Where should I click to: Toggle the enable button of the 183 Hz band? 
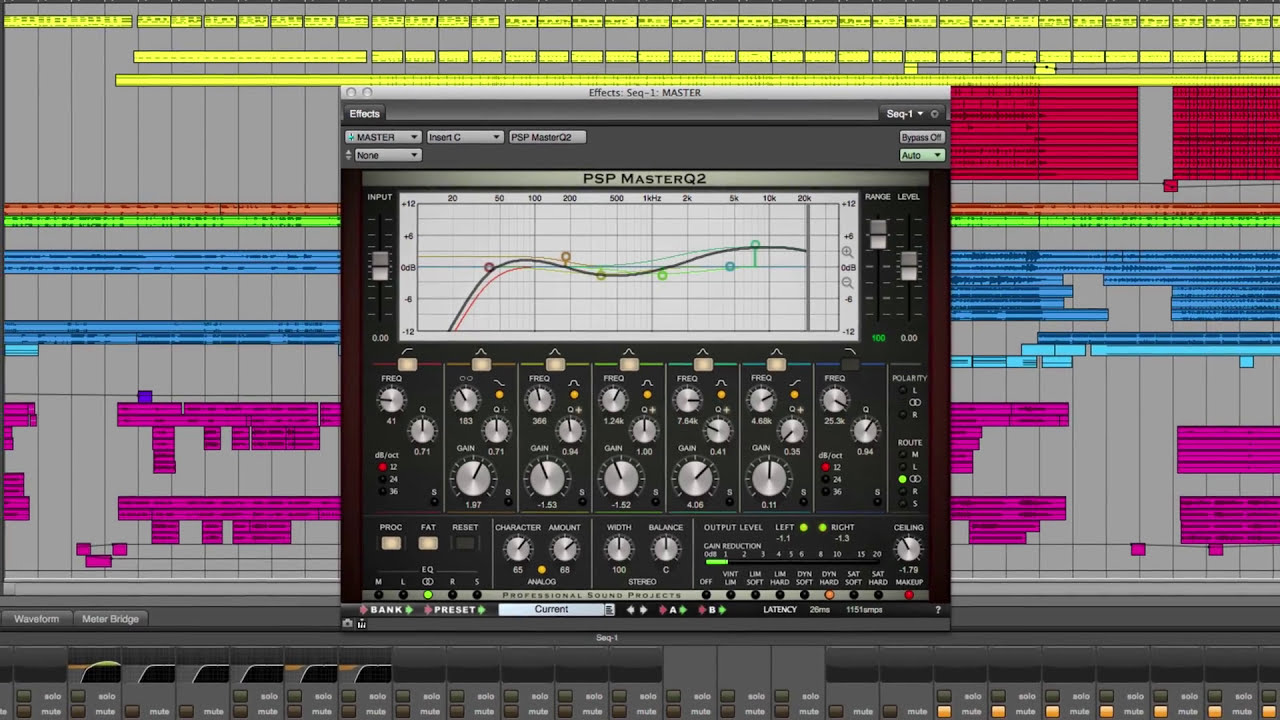click(481, 364)
